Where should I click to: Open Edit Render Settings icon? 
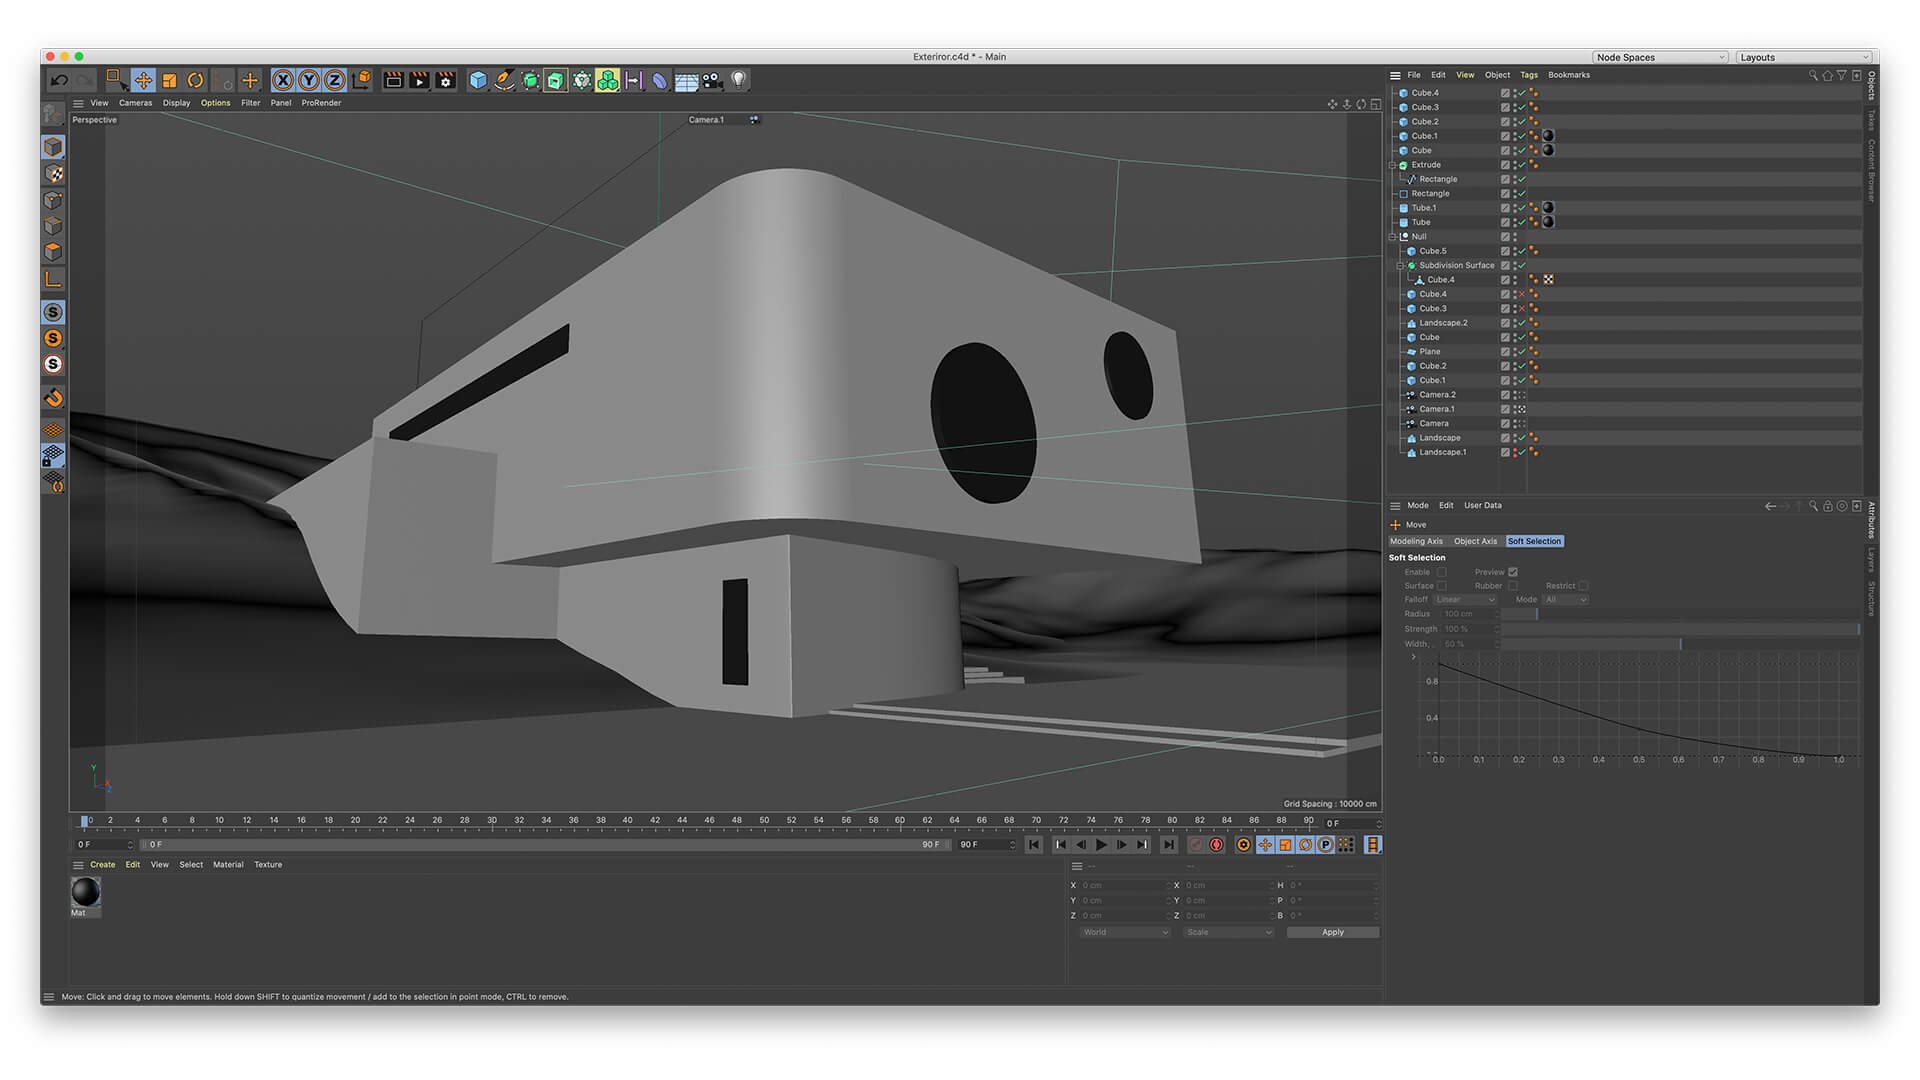tap(446, 81)
